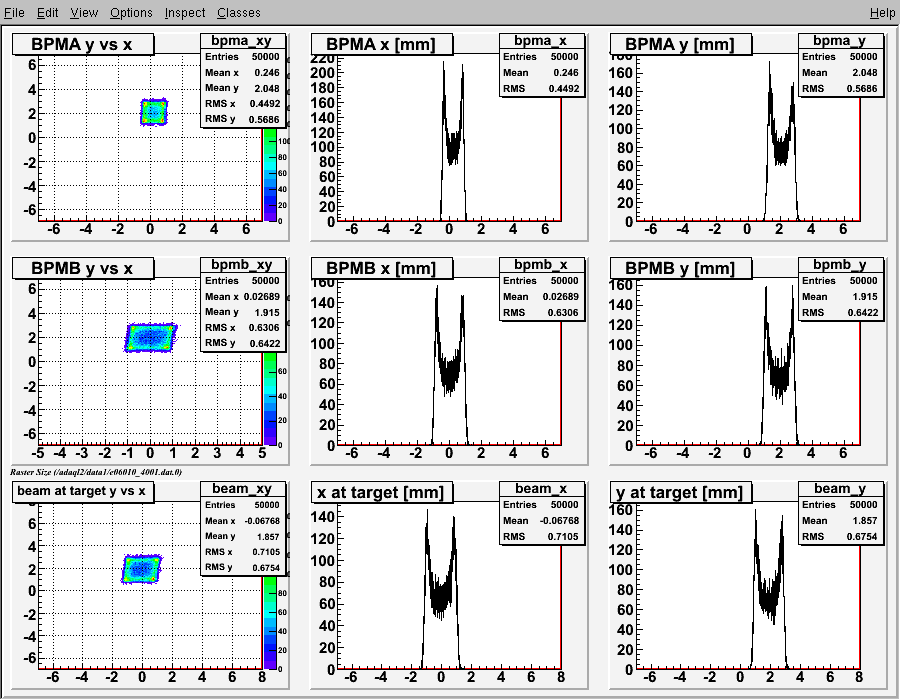This screenshot has height=700, width=900.
Task: Click the BPMA y vs x color palette bar
Action: click(x=270, y=175)
